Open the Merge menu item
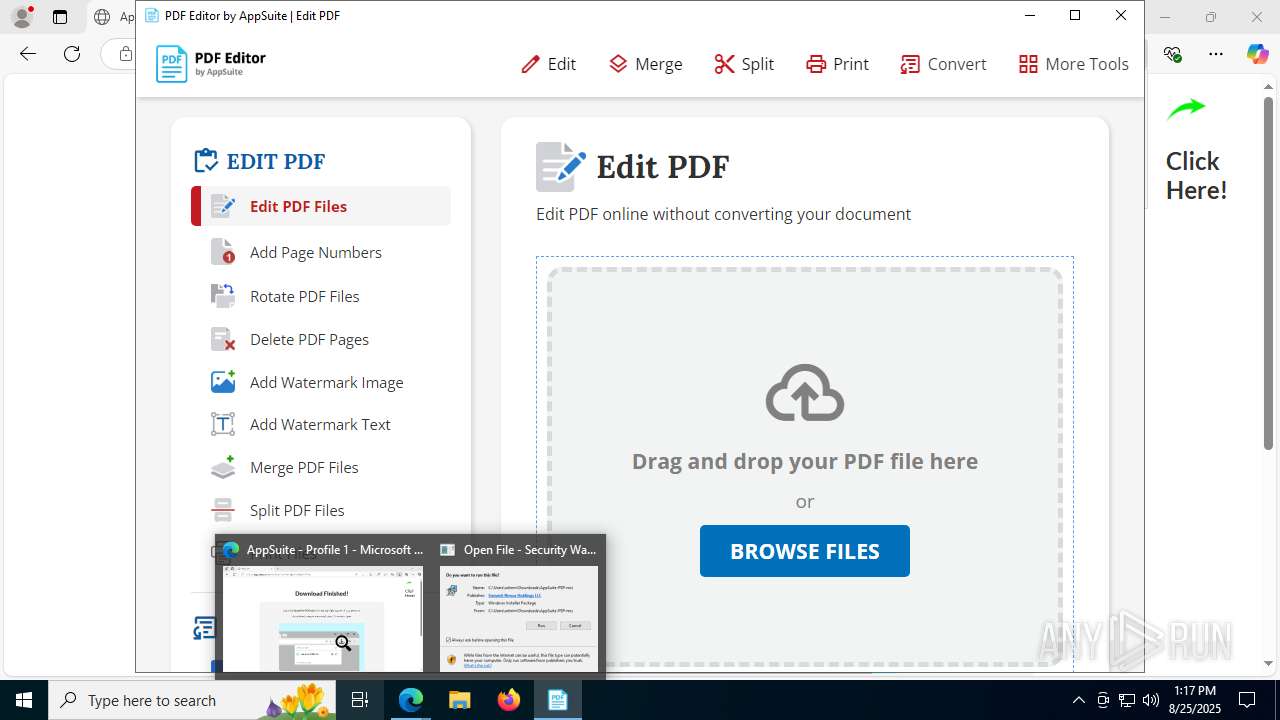1280x720 pixels. pos(645,64)
